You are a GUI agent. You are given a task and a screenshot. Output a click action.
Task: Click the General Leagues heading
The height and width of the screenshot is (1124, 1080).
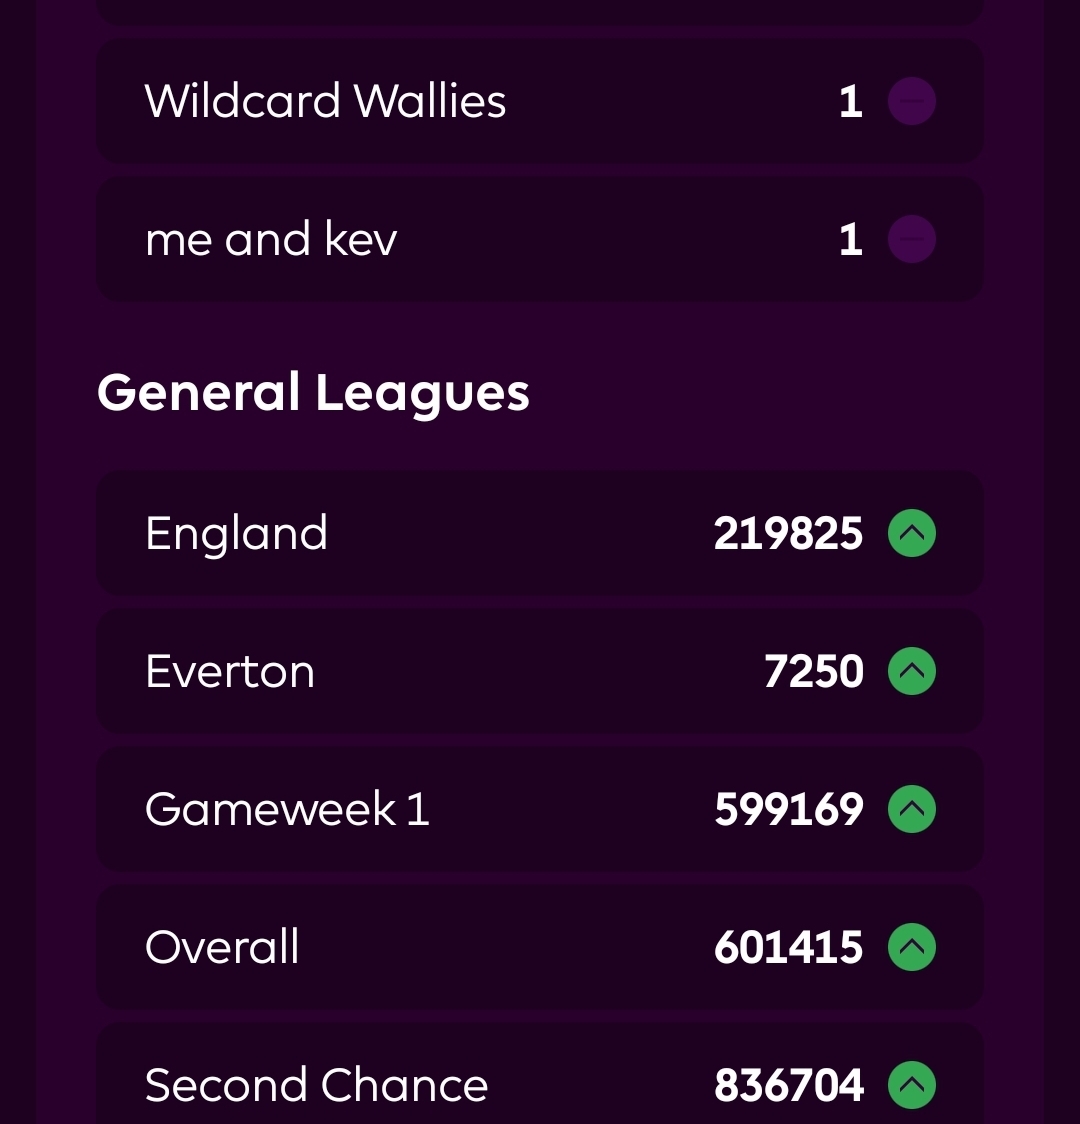[313, 392]
